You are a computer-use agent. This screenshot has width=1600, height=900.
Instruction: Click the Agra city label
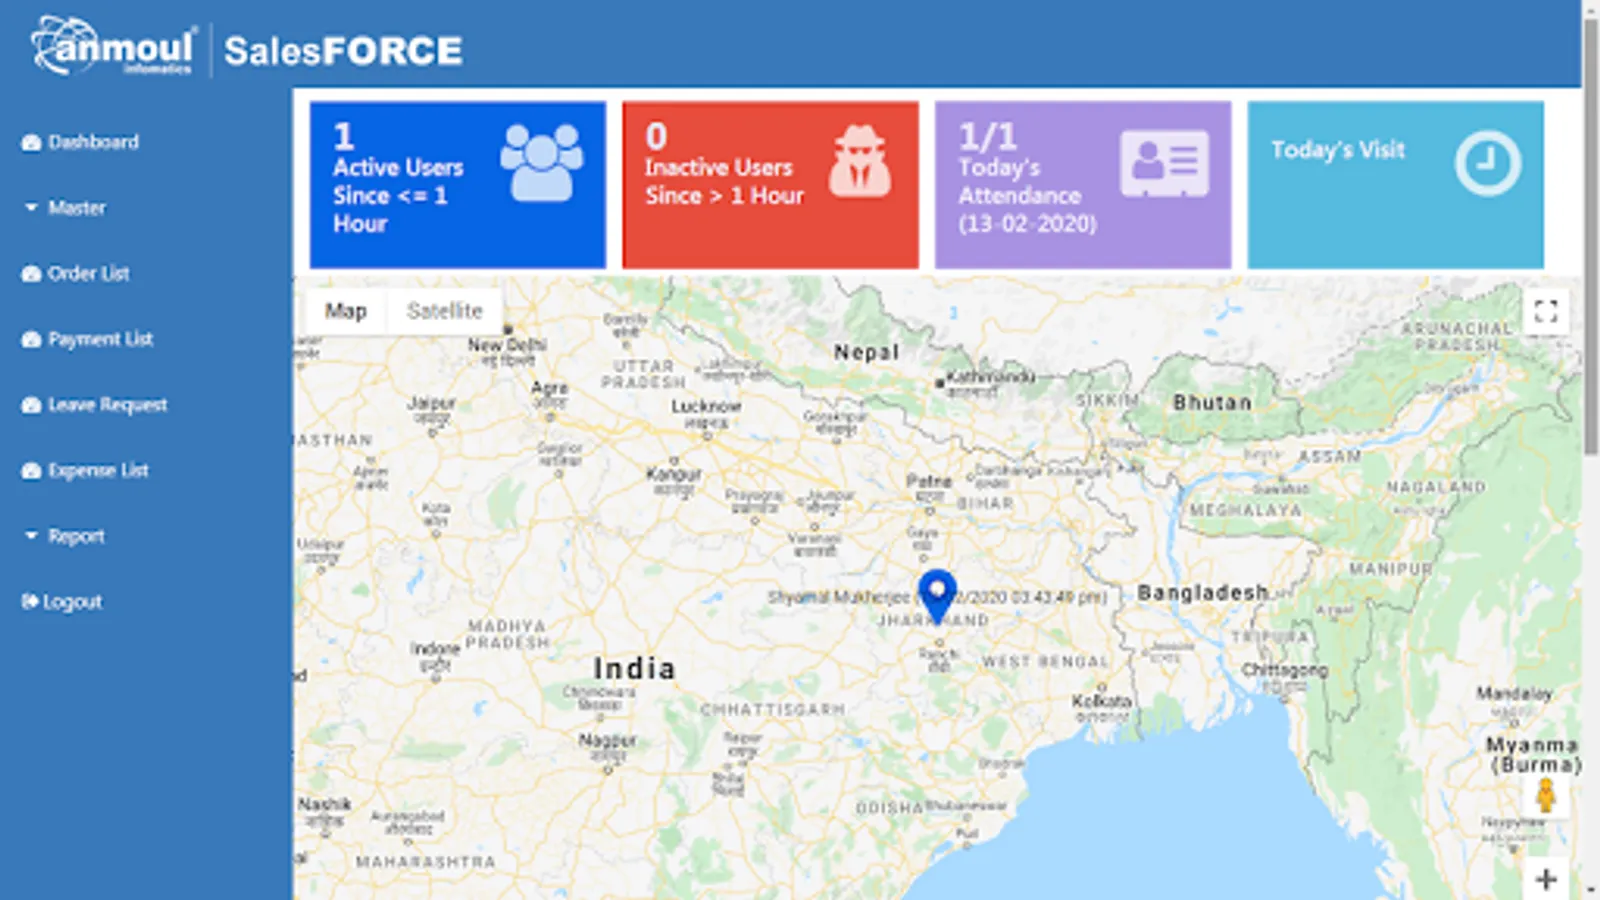click(x=549, y=388)
